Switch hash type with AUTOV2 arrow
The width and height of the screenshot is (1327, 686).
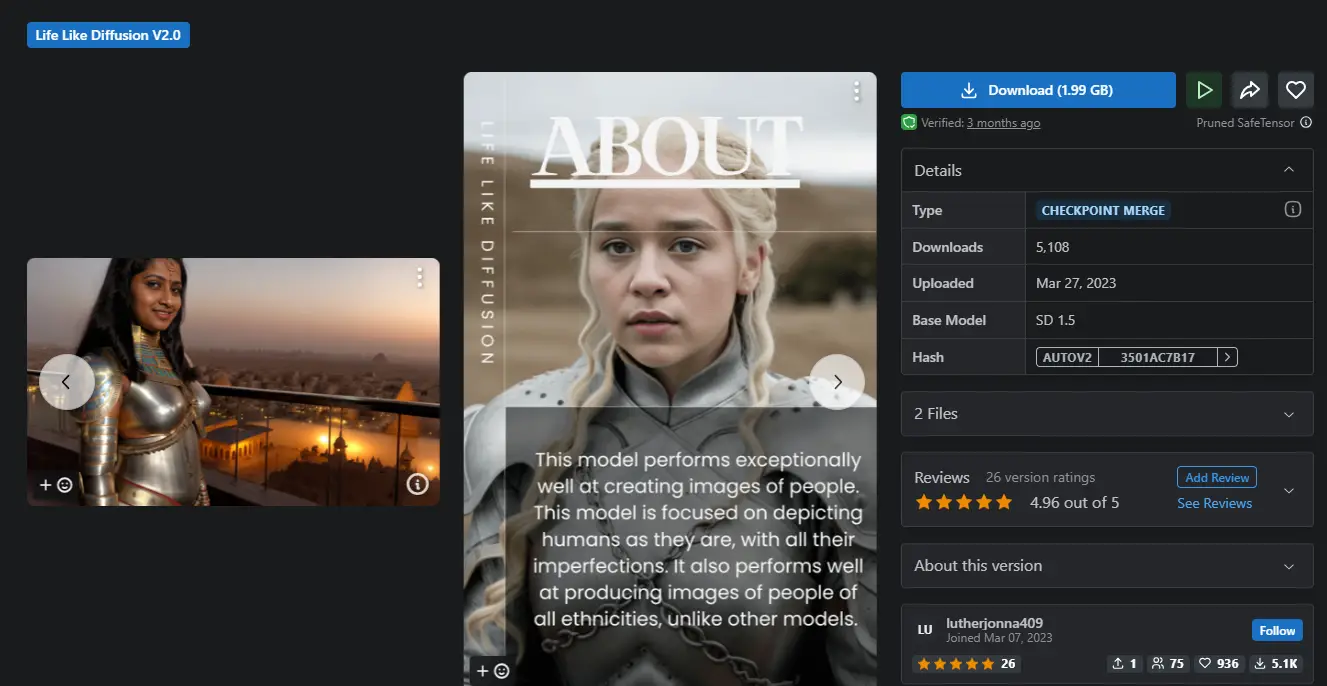coord(1227,357)
